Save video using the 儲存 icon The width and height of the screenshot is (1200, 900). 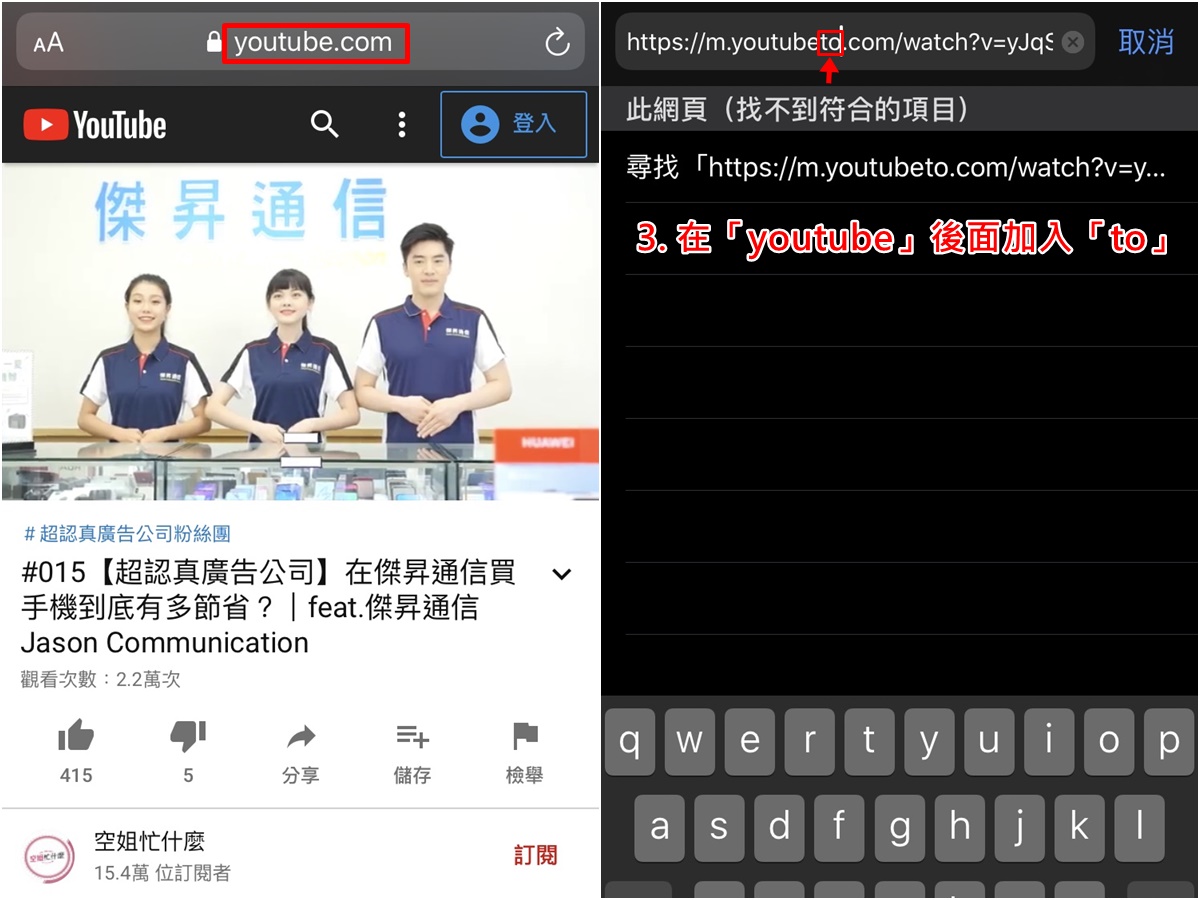coord(412,752)
